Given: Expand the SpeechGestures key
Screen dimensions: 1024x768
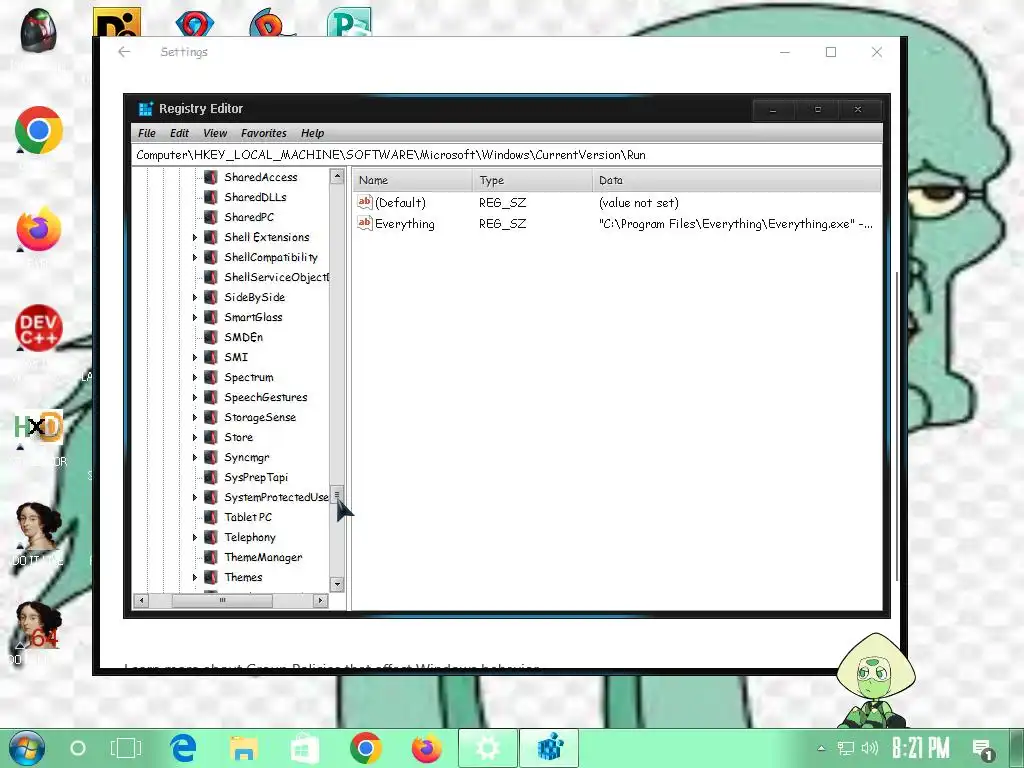Looking at the screenshot, I should [195, 397].
